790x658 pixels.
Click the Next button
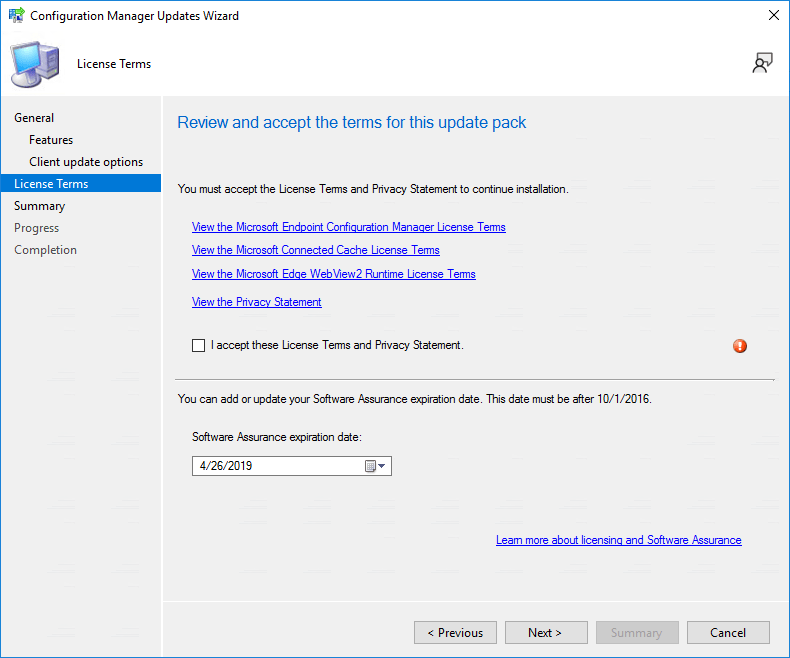point(546,632)
